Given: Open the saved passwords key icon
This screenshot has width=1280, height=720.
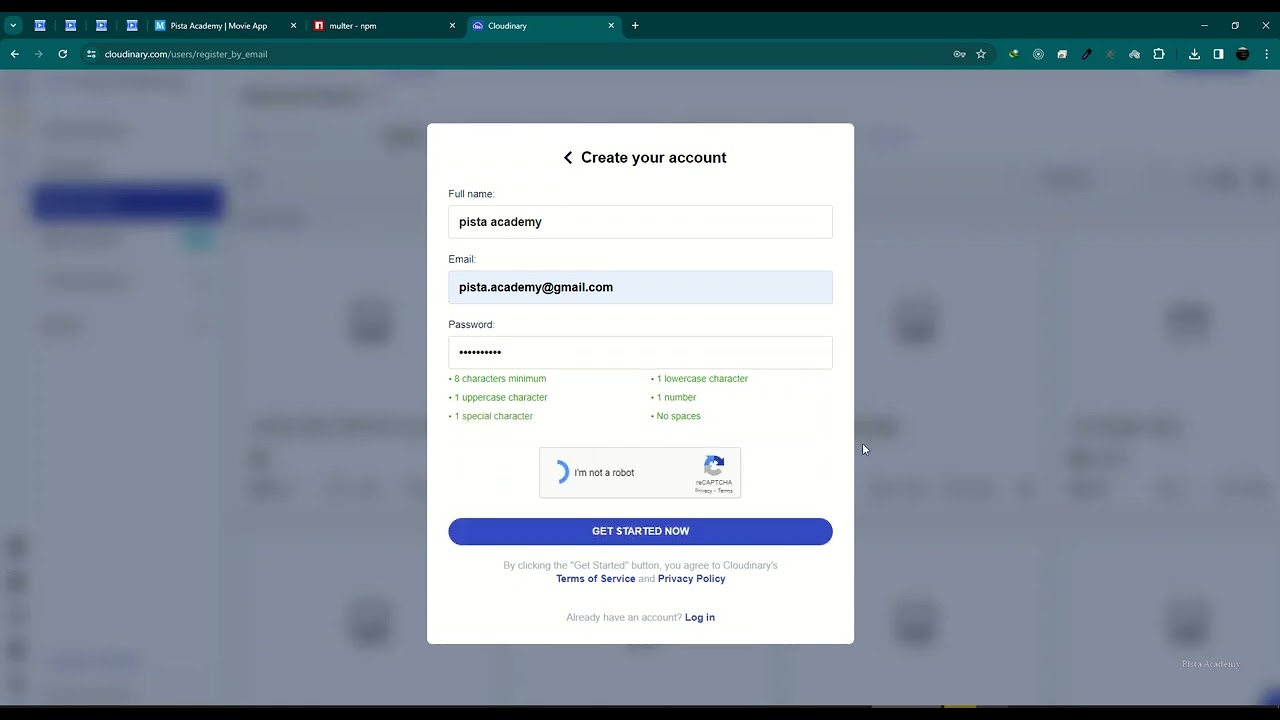Looking at the screenshot, I should click(x=960, y=54).
